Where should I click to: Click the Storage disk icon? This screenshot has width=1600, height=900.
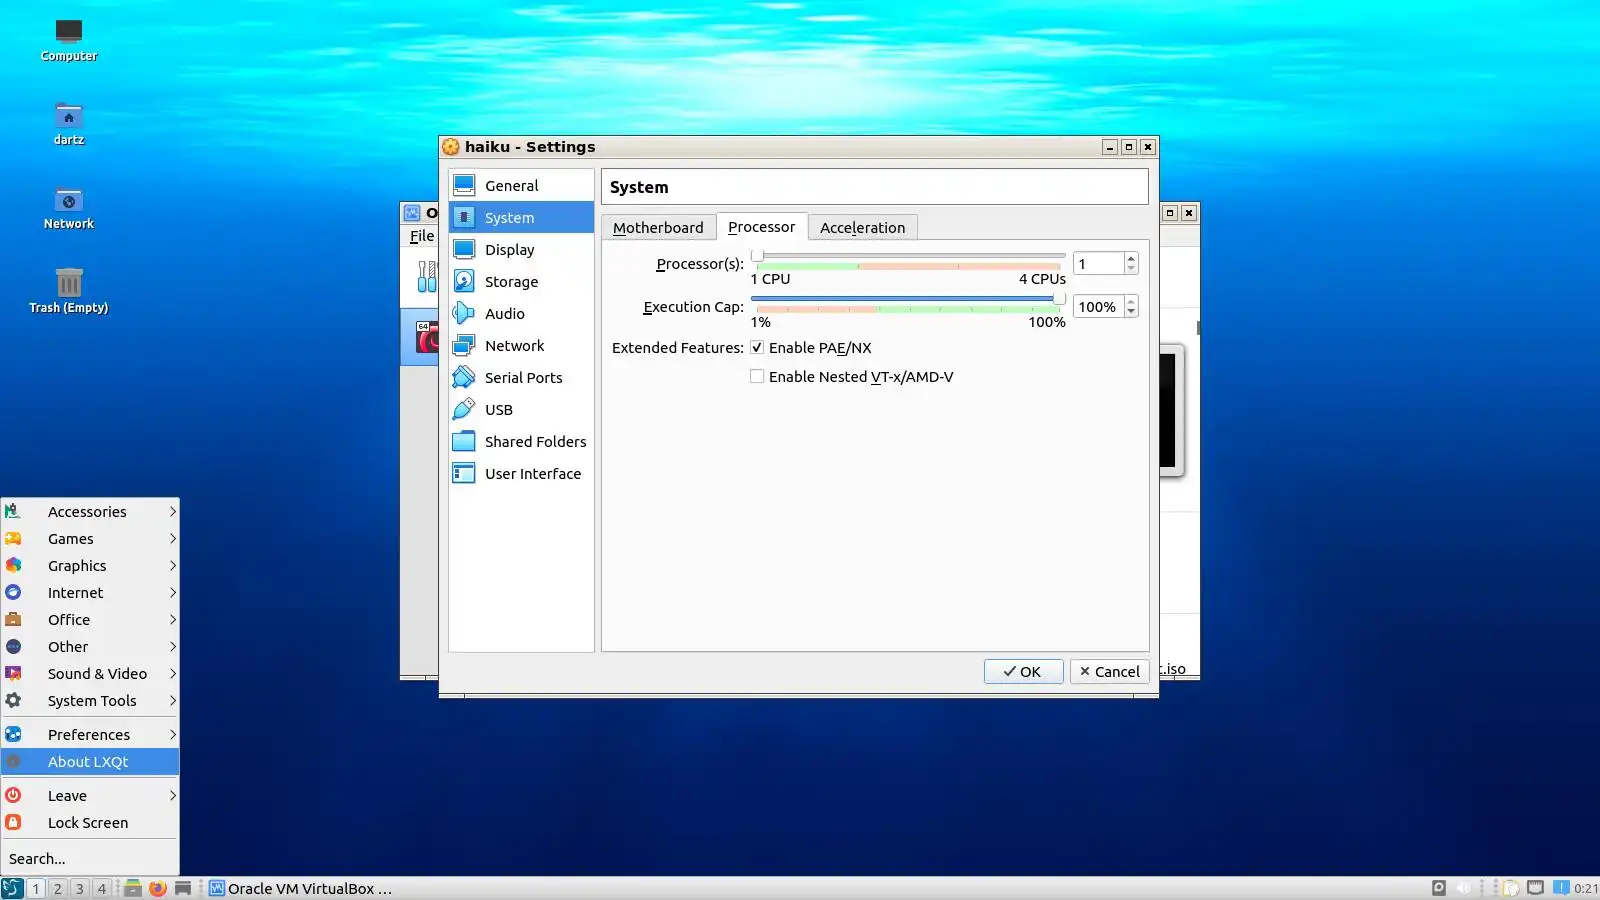[464, 281]
